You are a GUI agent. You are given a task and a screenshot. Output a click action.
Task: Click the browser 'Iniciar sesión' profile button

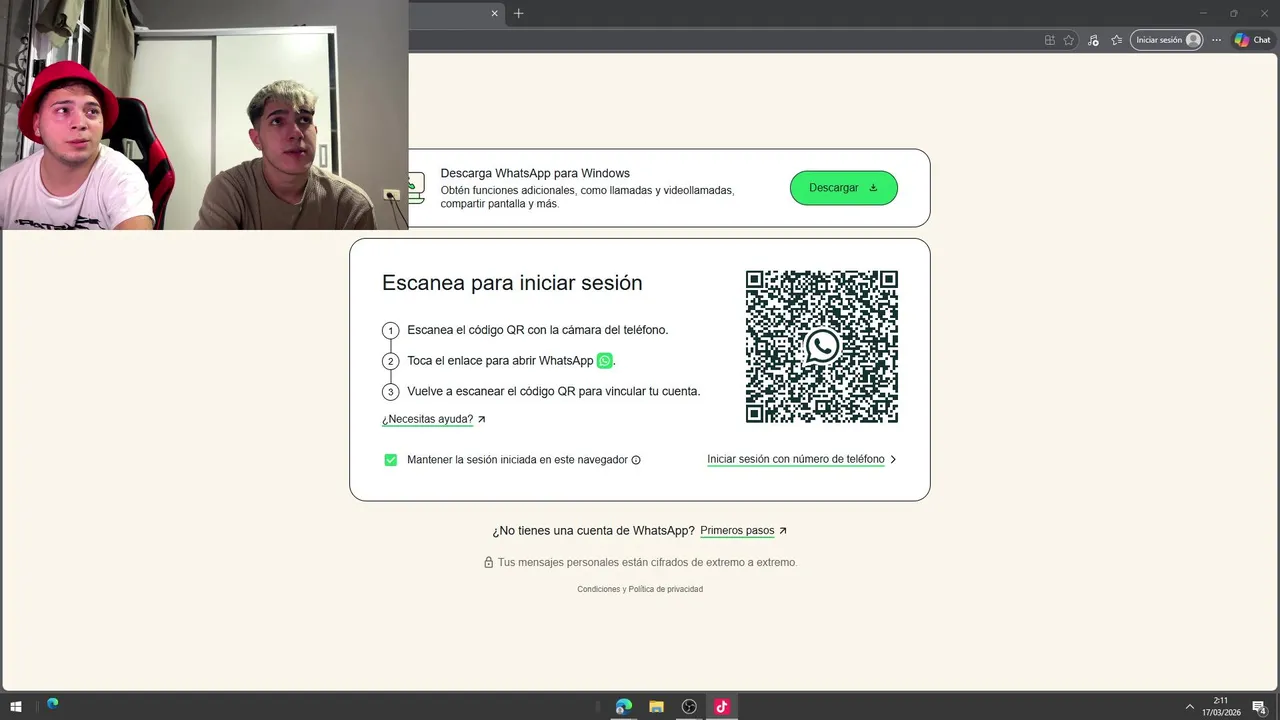click(x=1167, y=40)
